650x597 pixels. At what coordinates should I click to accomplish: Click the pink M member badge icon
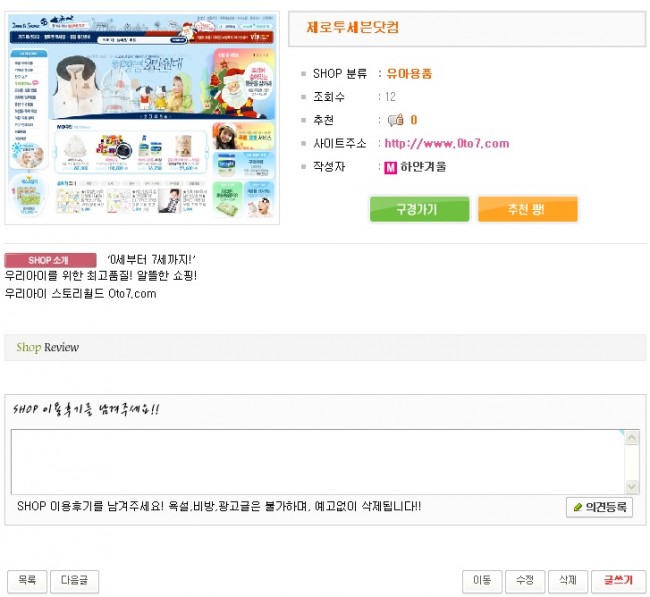(x=390, y=167)
